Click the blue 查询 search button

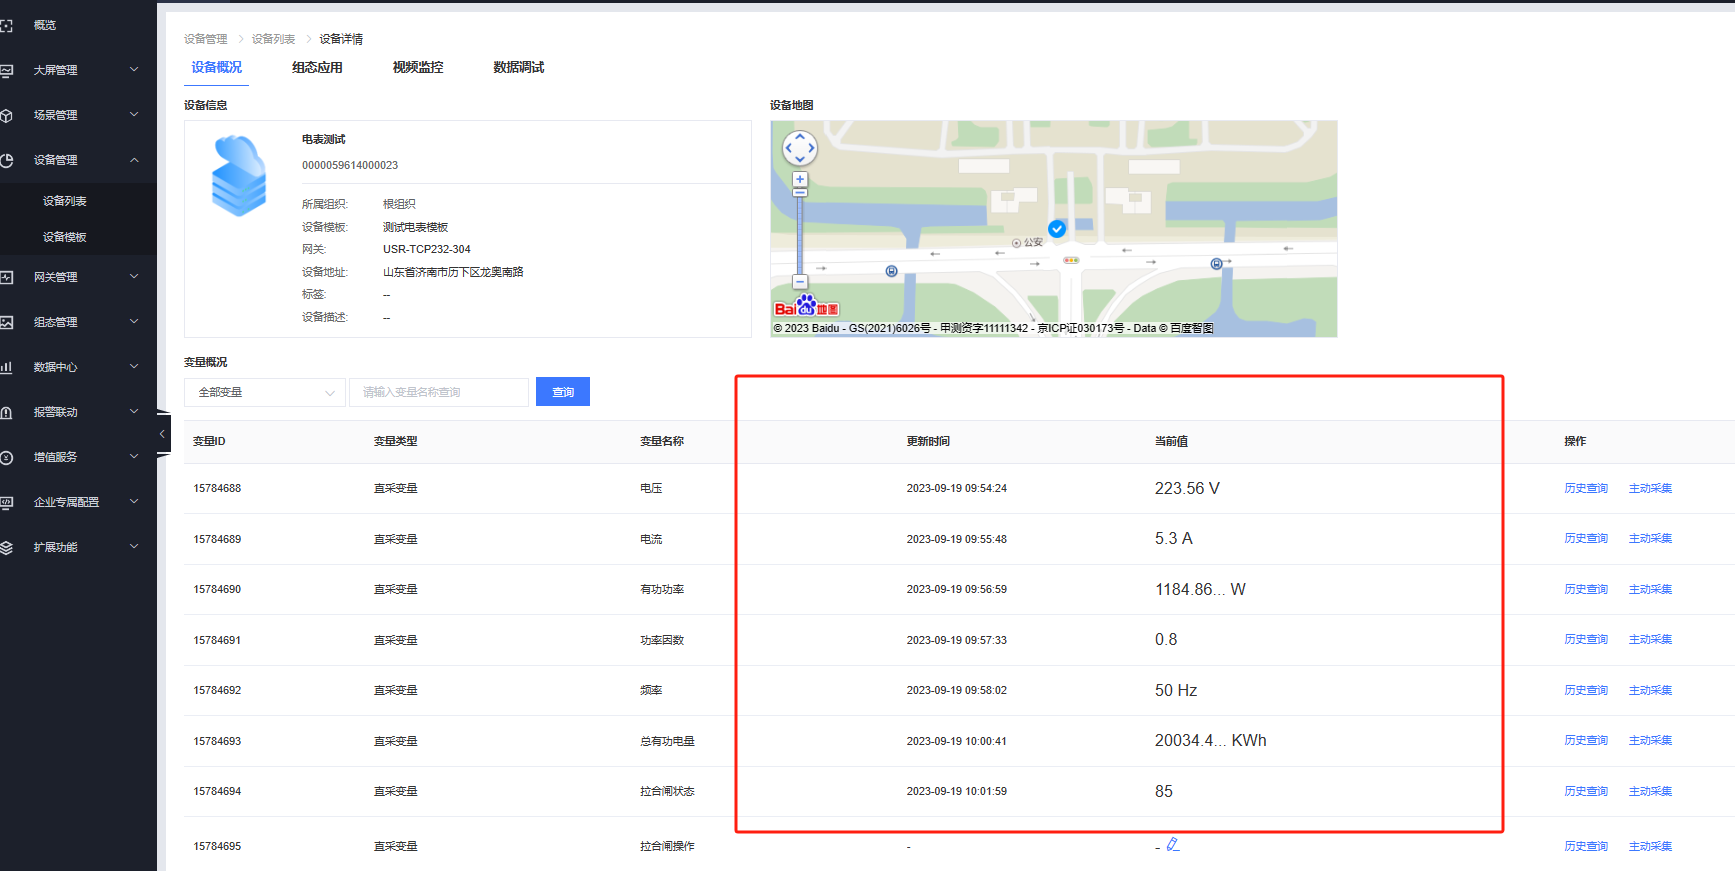coord(562,392)
